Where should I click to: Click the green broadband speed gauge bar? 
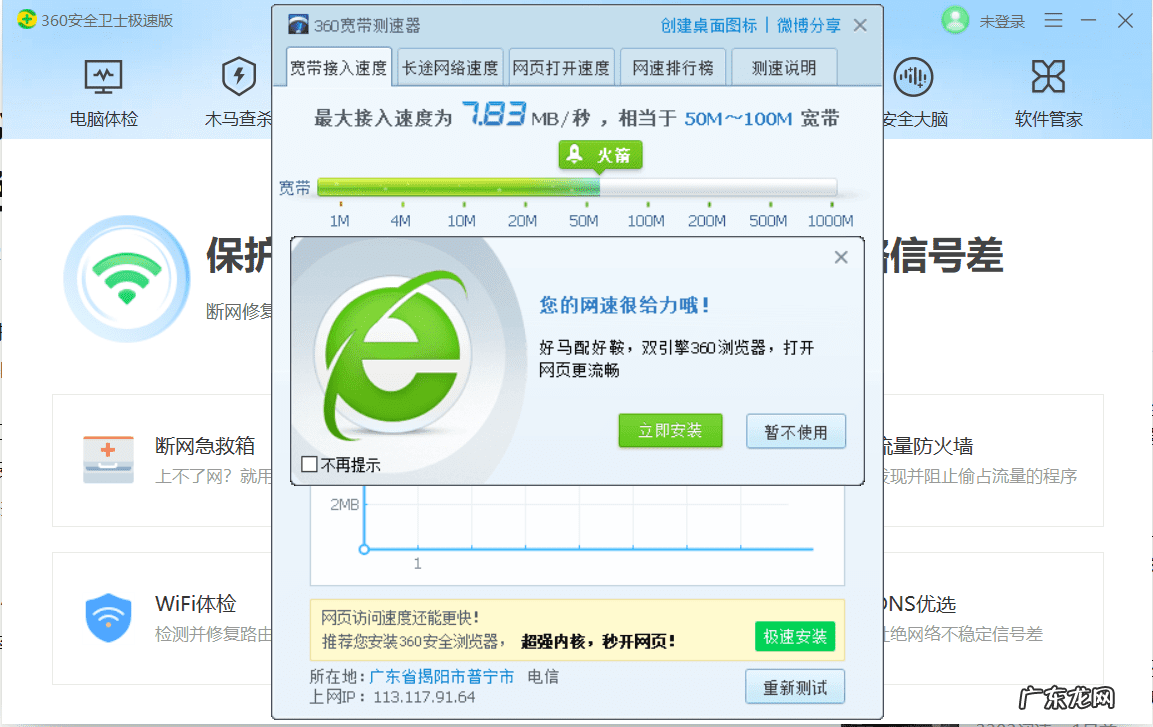460,186
